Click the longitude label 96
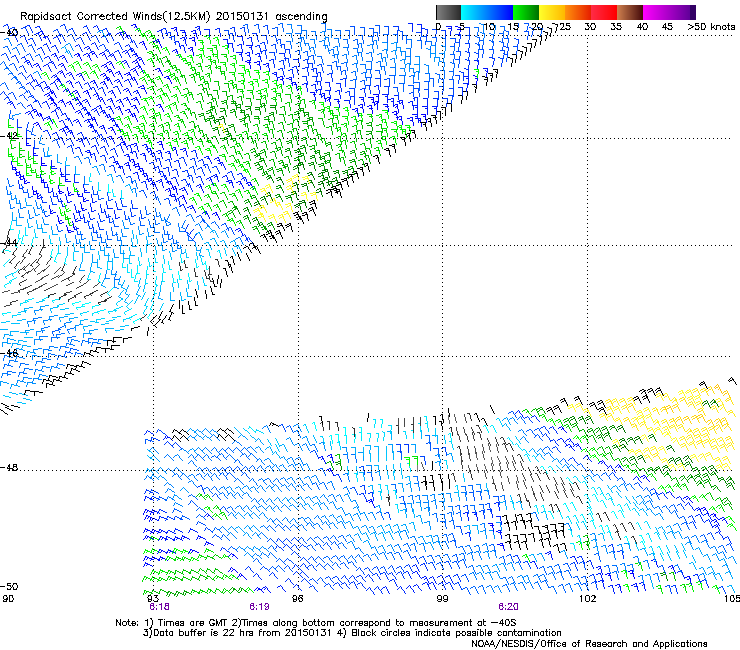Viewport: 740px width, 650px height. click(x=297, y=598)
